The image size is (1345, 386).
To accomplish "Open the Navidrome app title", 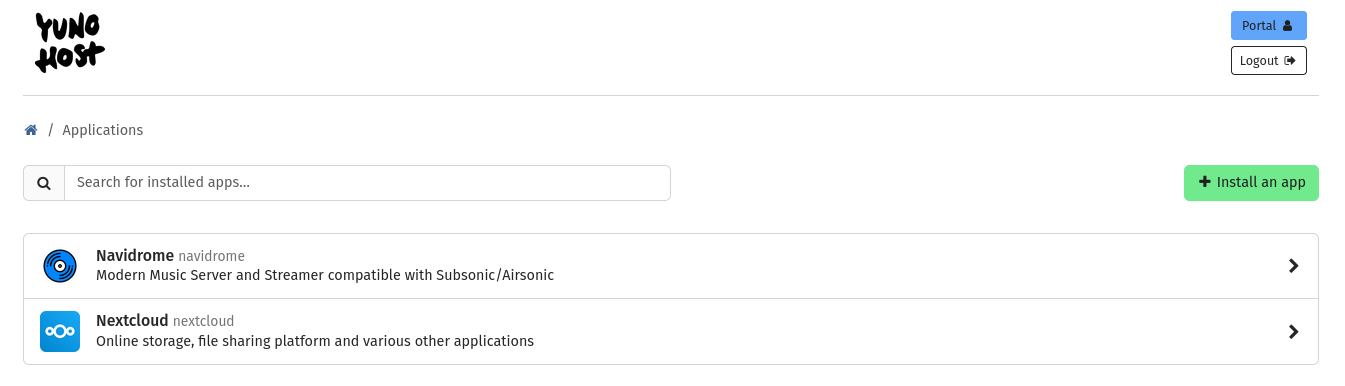I will [135, 256].
